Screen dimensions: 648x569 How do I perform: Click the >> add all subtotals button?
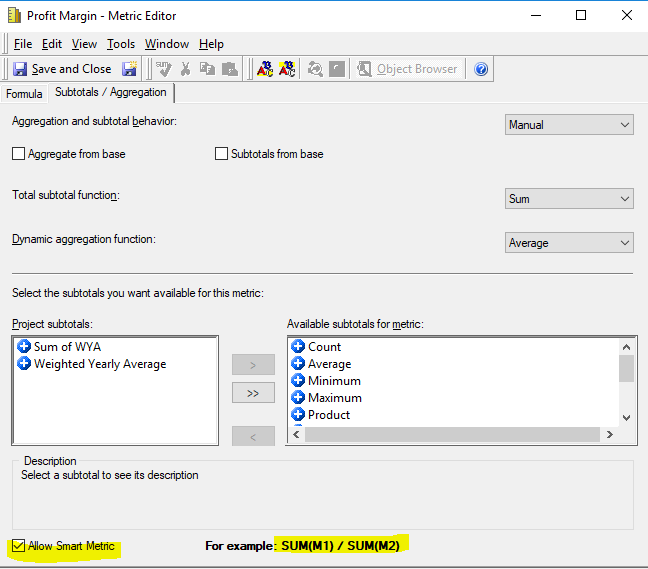tap(253, 393)
